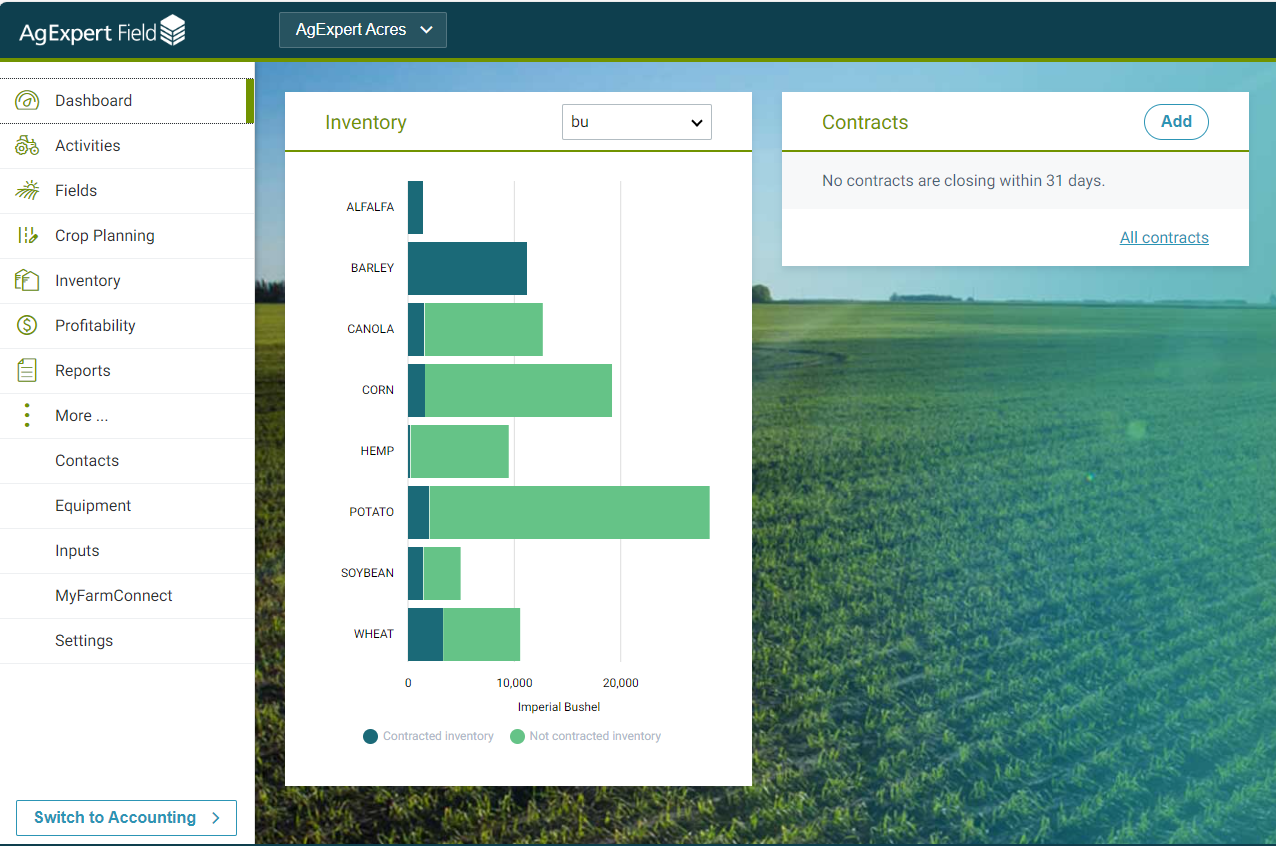The height and width of the screenshot is (846, 1276).
Task: Go to Equipment page
Action: tap(93, 506)
